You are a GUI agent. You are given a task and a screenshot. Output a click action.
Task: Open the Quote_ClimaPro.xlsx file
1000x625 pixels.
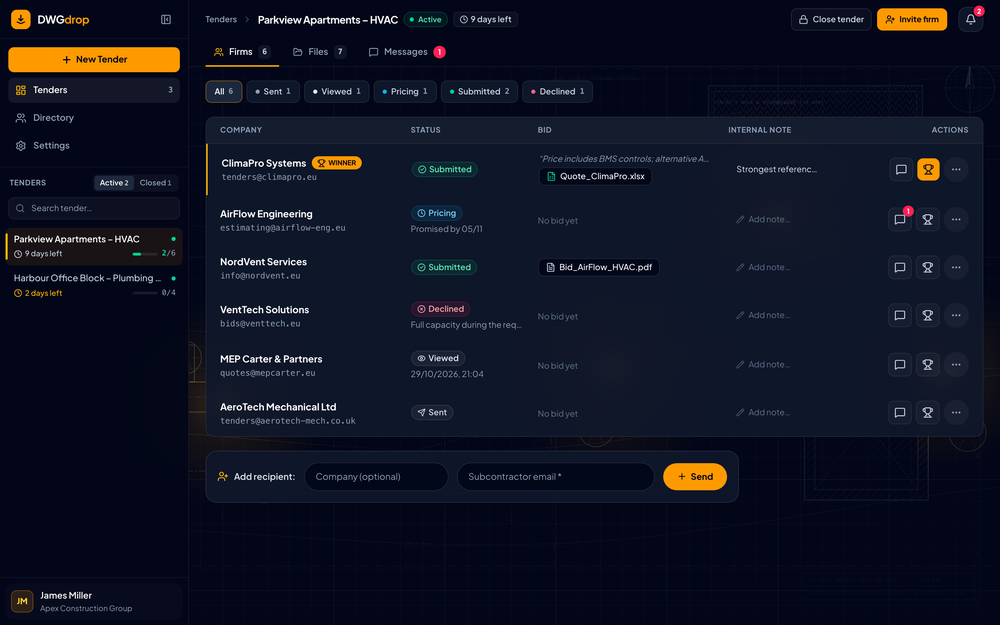(595, 177)
